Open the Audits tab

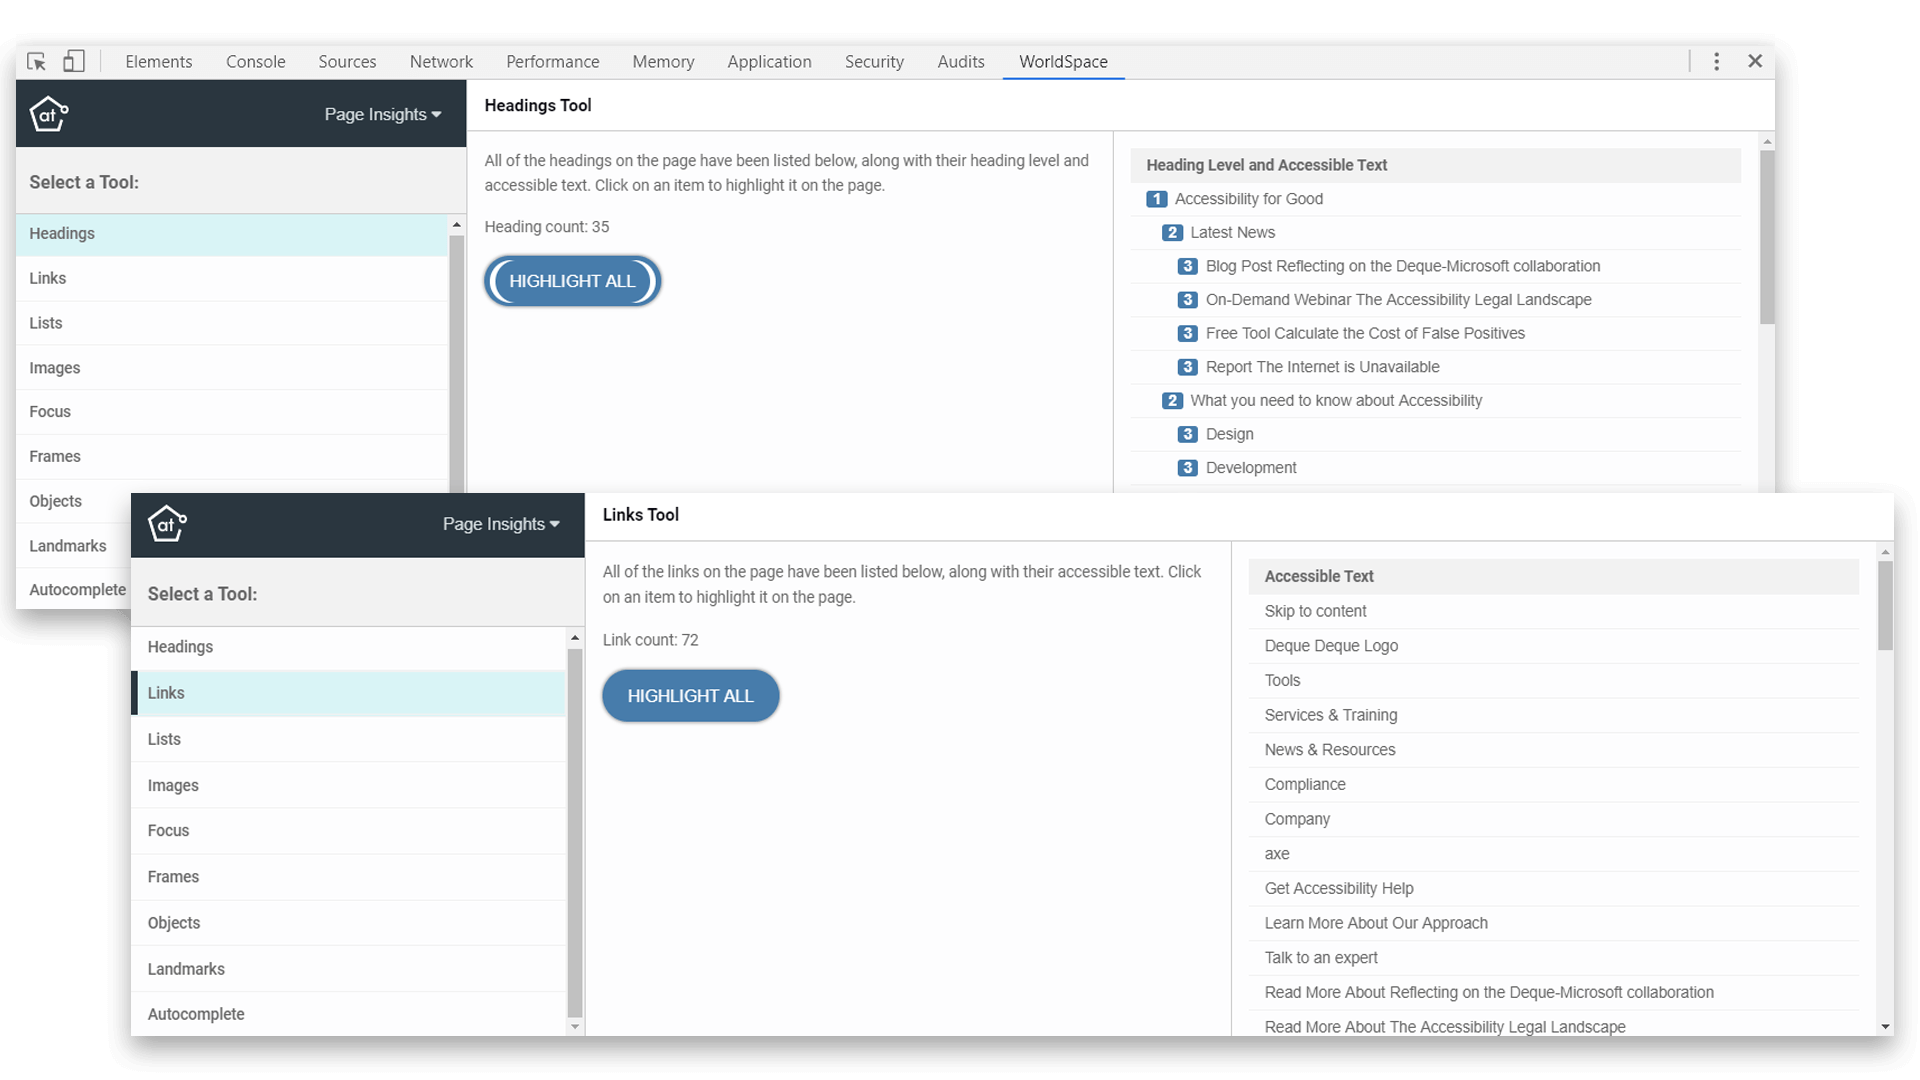click(961, 62)
